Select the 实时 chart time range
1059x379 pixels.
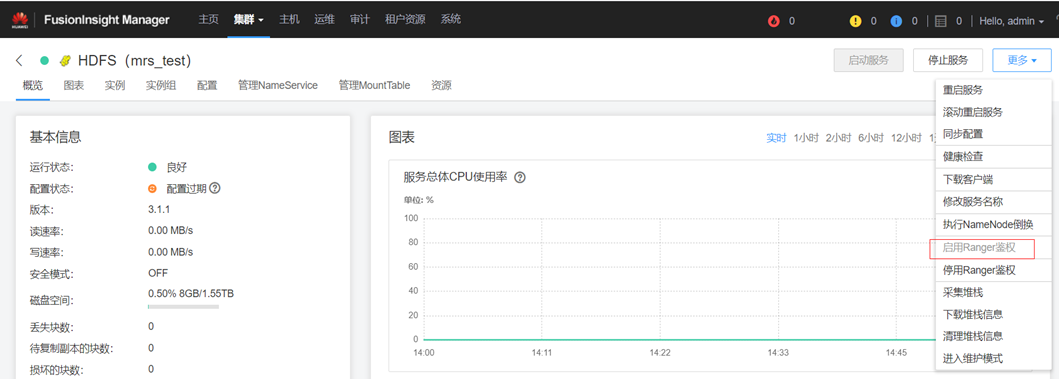point(776,138)
